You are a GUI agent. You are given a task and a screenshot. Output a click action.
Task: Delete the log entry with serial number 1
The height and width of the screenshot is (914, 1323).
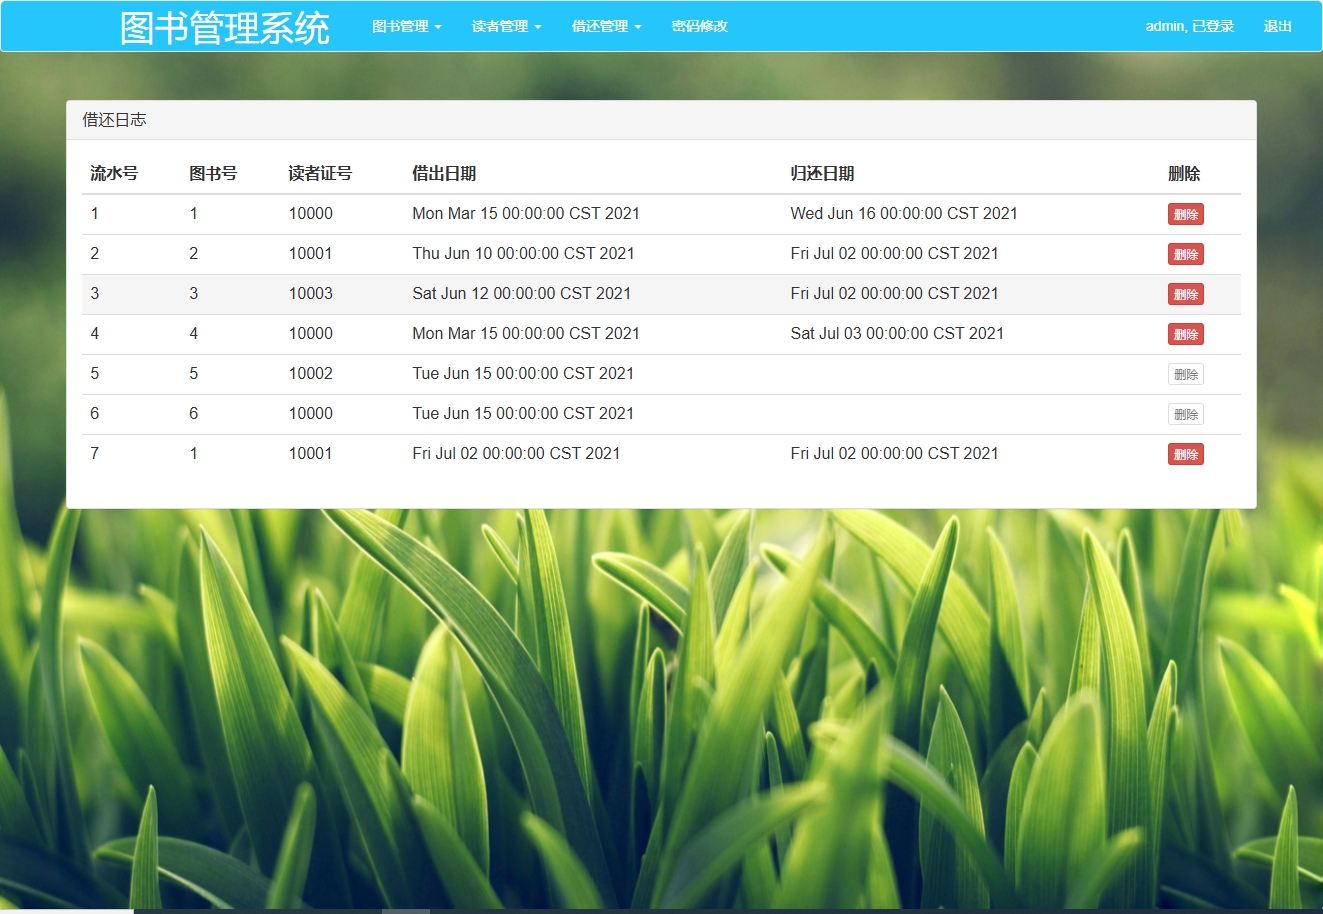(x=1185, y=214)
